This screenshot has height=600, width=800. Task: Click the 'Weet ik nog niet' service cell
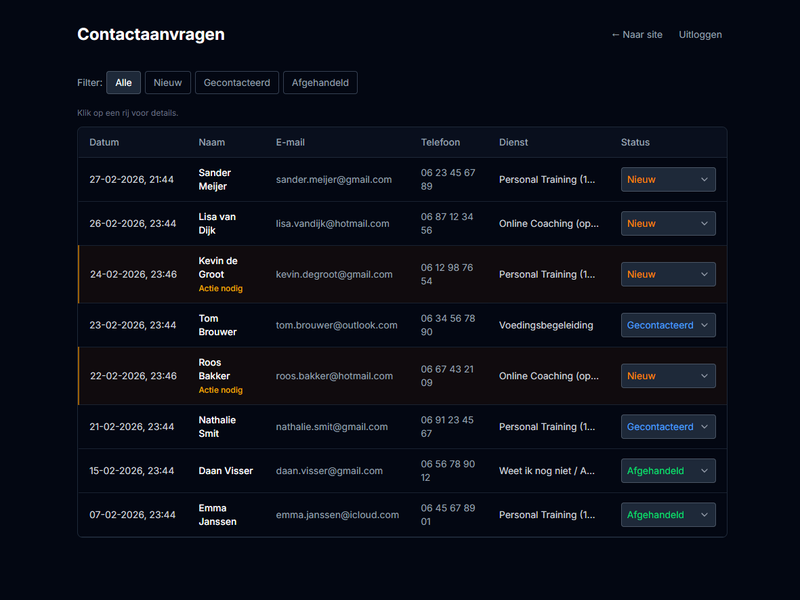(546, 471)
